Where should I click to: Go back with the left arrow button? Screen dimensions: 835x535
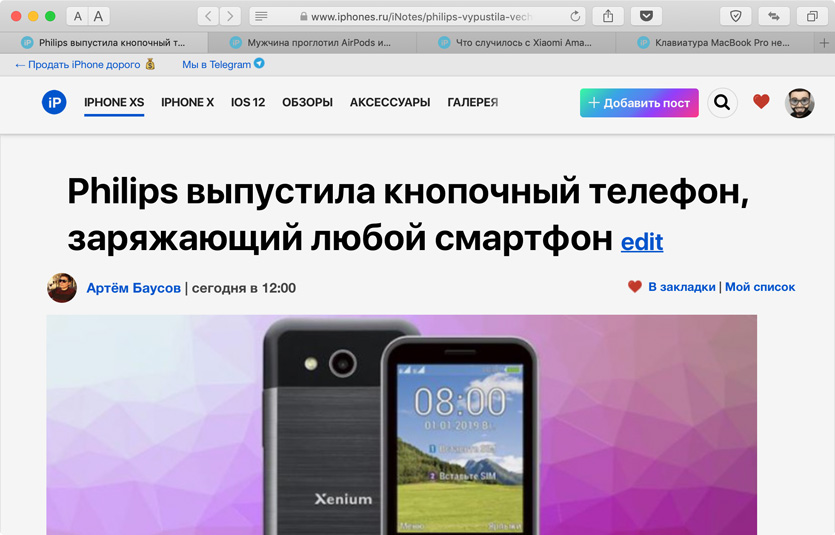pyautogui.click(x=208, y=17)
